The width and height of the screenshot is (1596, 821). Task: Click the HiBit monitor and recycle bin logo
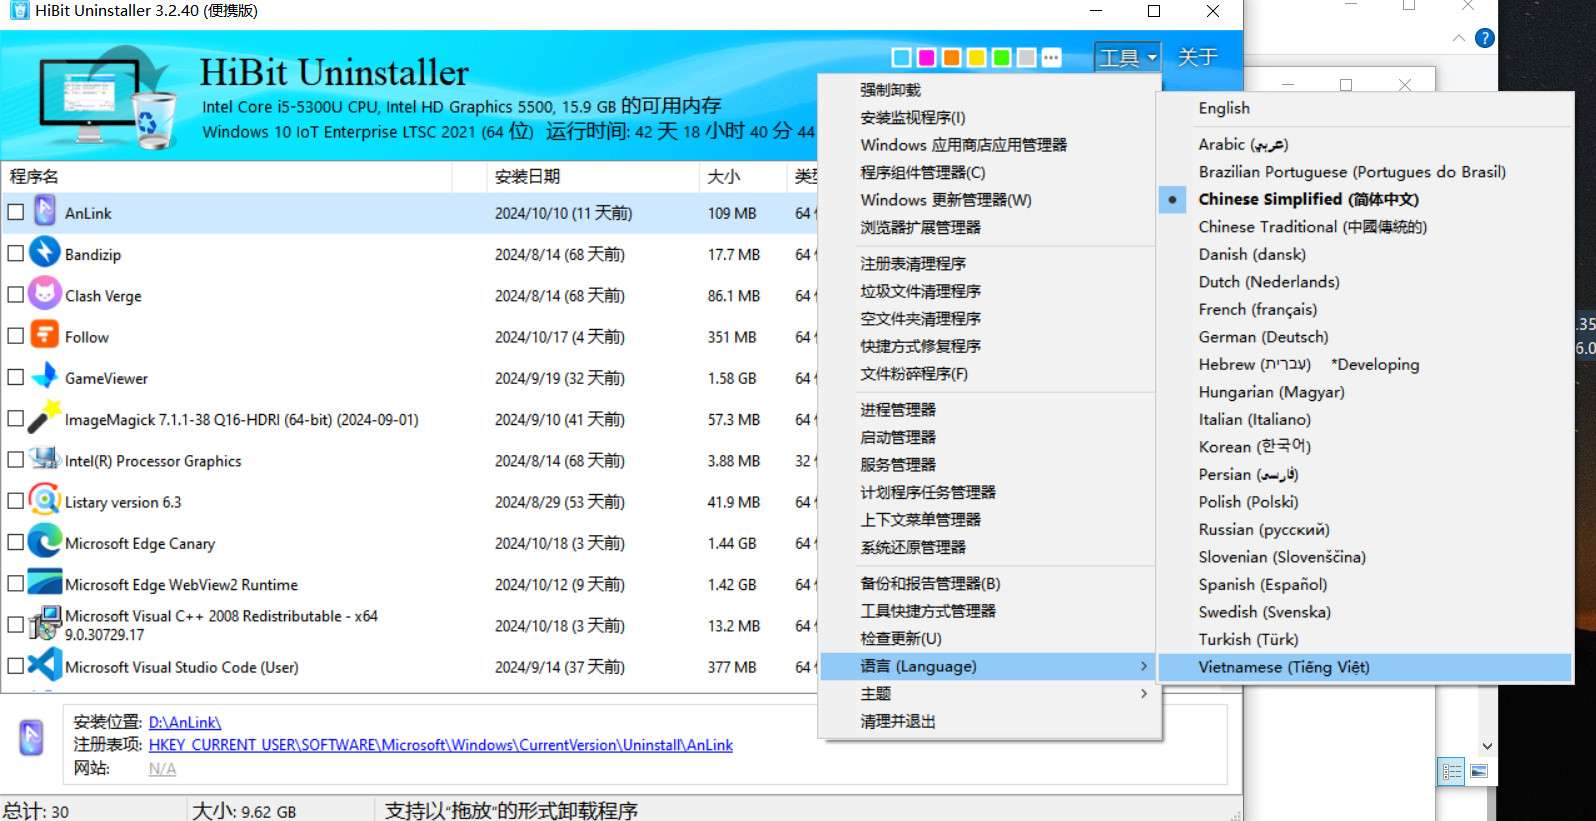pos(107,100)
